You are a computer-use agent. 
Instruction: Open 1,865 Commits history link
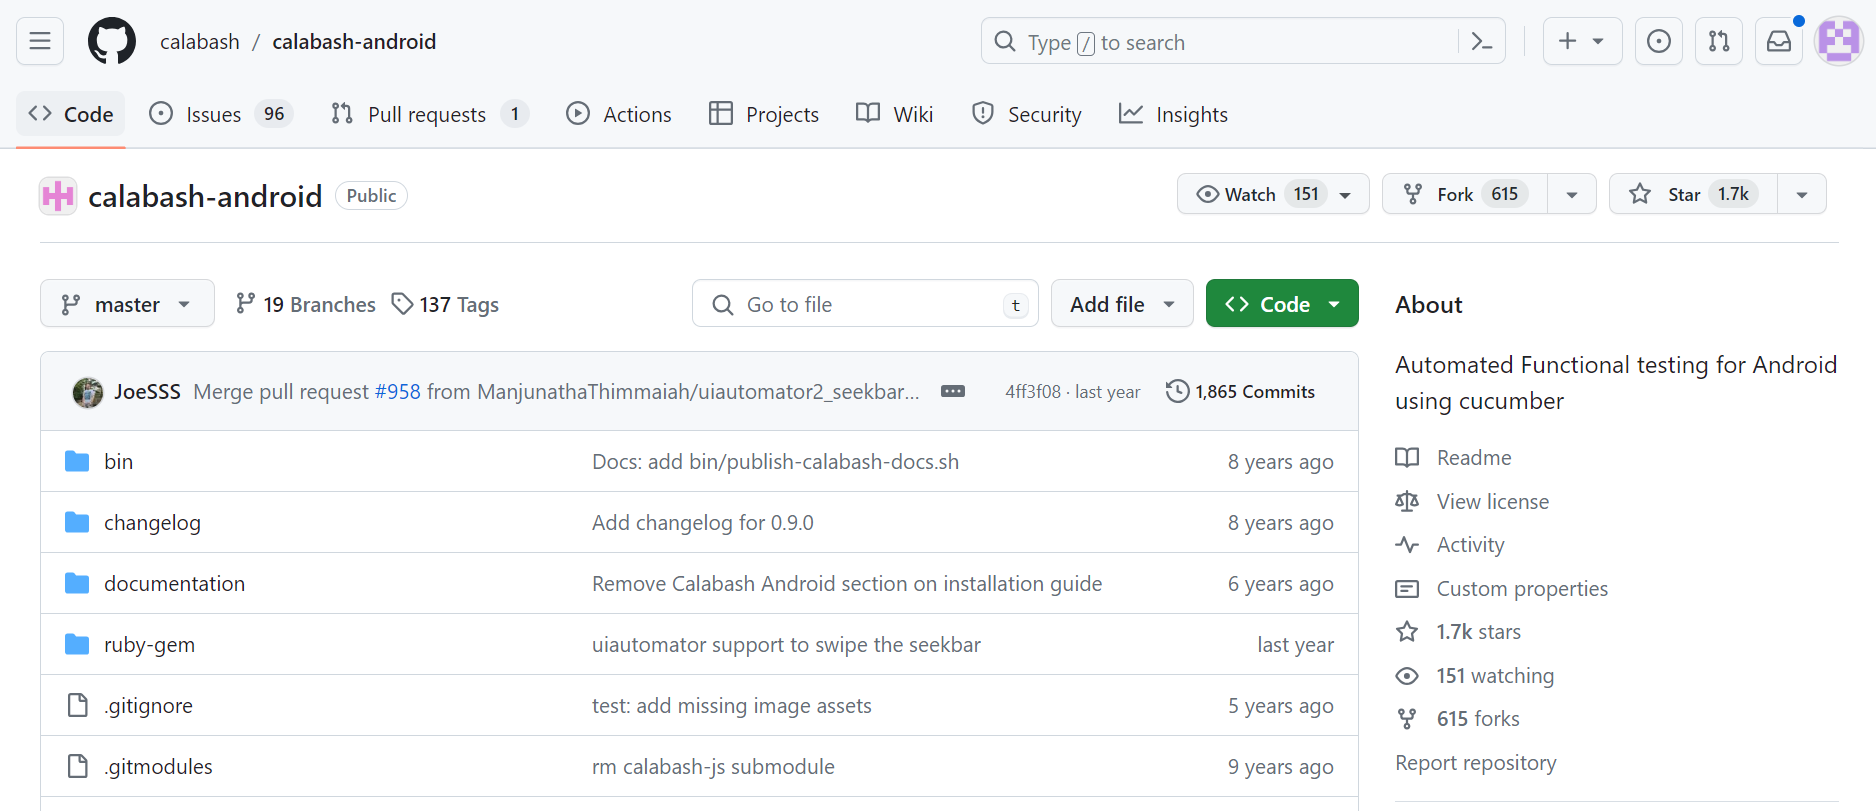click(1240, 392)
